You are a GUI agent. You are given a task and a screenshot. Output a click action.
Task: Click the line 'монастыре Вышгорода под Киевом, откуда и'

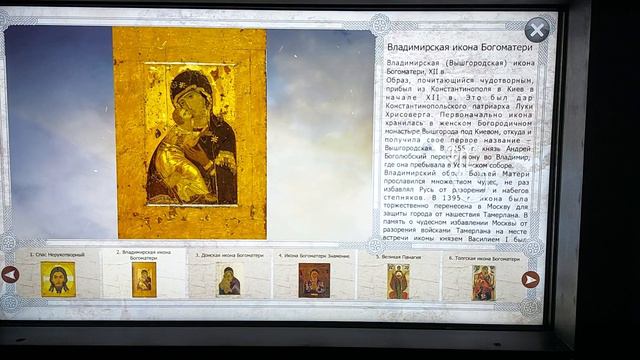pyautogui.click(x=458, y=132)
